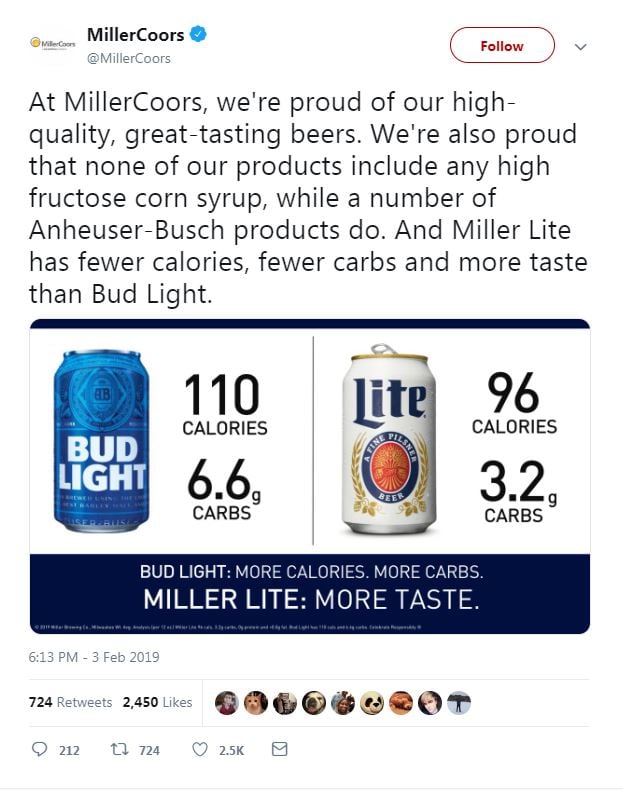Open the MillerCoors display name link
The width and height of the screenshot is (623, 790).
(x=136, y=35)
